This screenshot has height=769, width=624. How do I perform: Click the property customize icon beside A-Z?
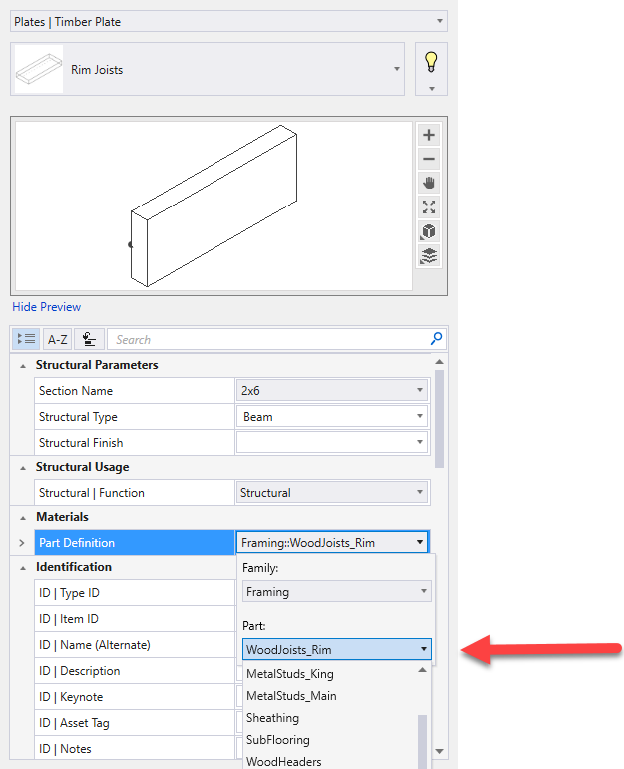click(x=89, y=339)
